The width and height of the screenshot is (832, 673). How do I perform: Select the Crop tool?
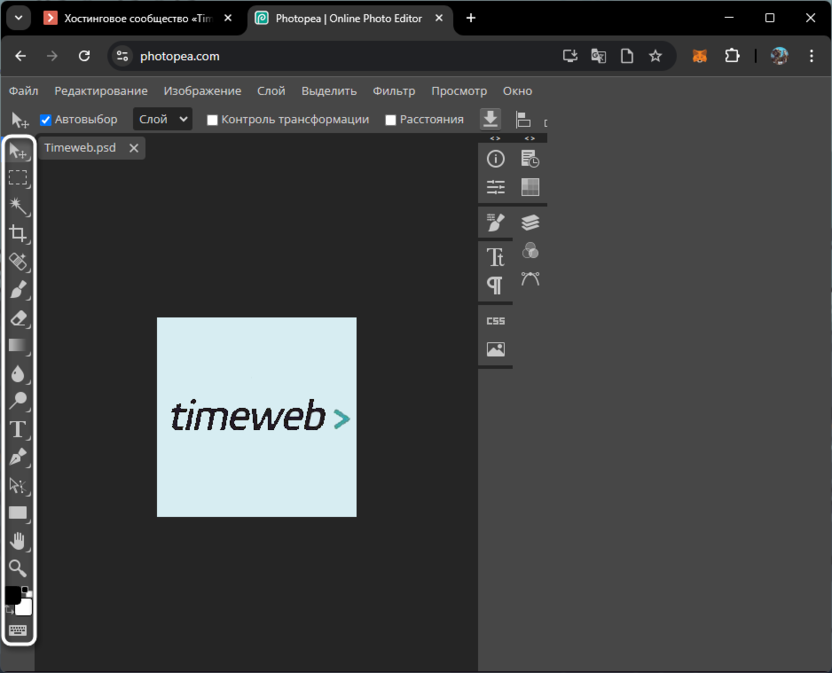coord(18,234)
